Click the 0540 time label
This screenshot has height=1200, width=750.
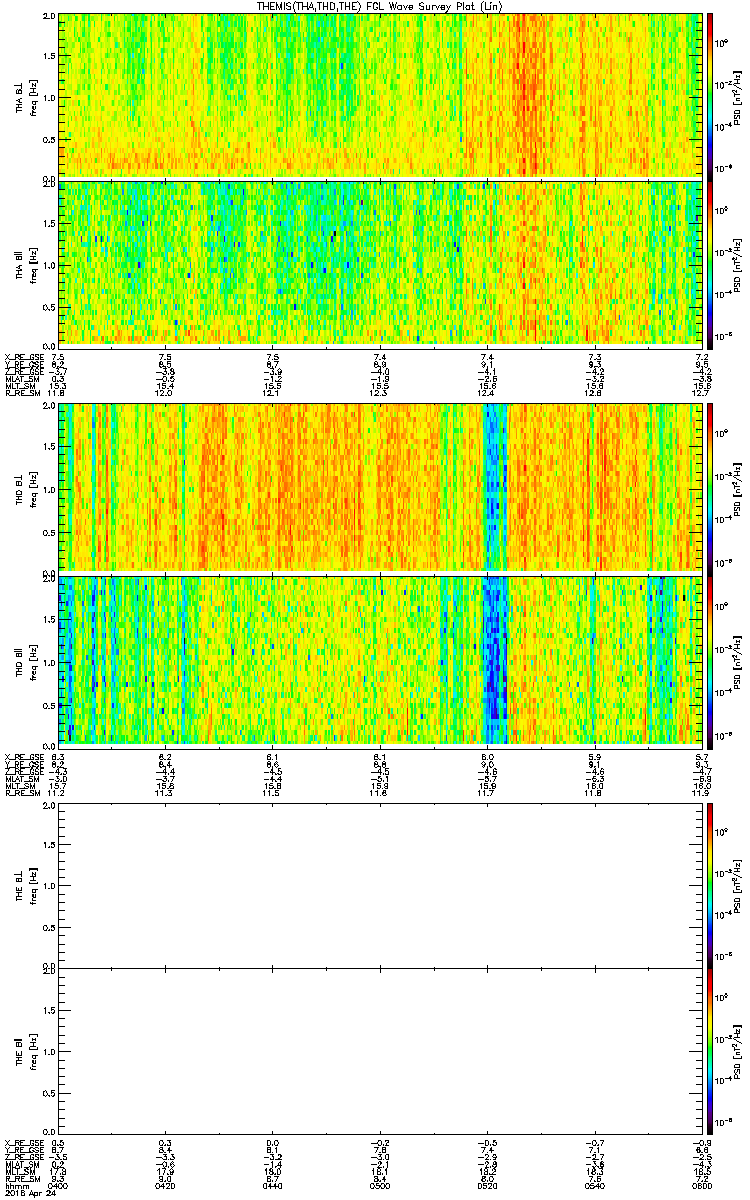point(594,1185)
